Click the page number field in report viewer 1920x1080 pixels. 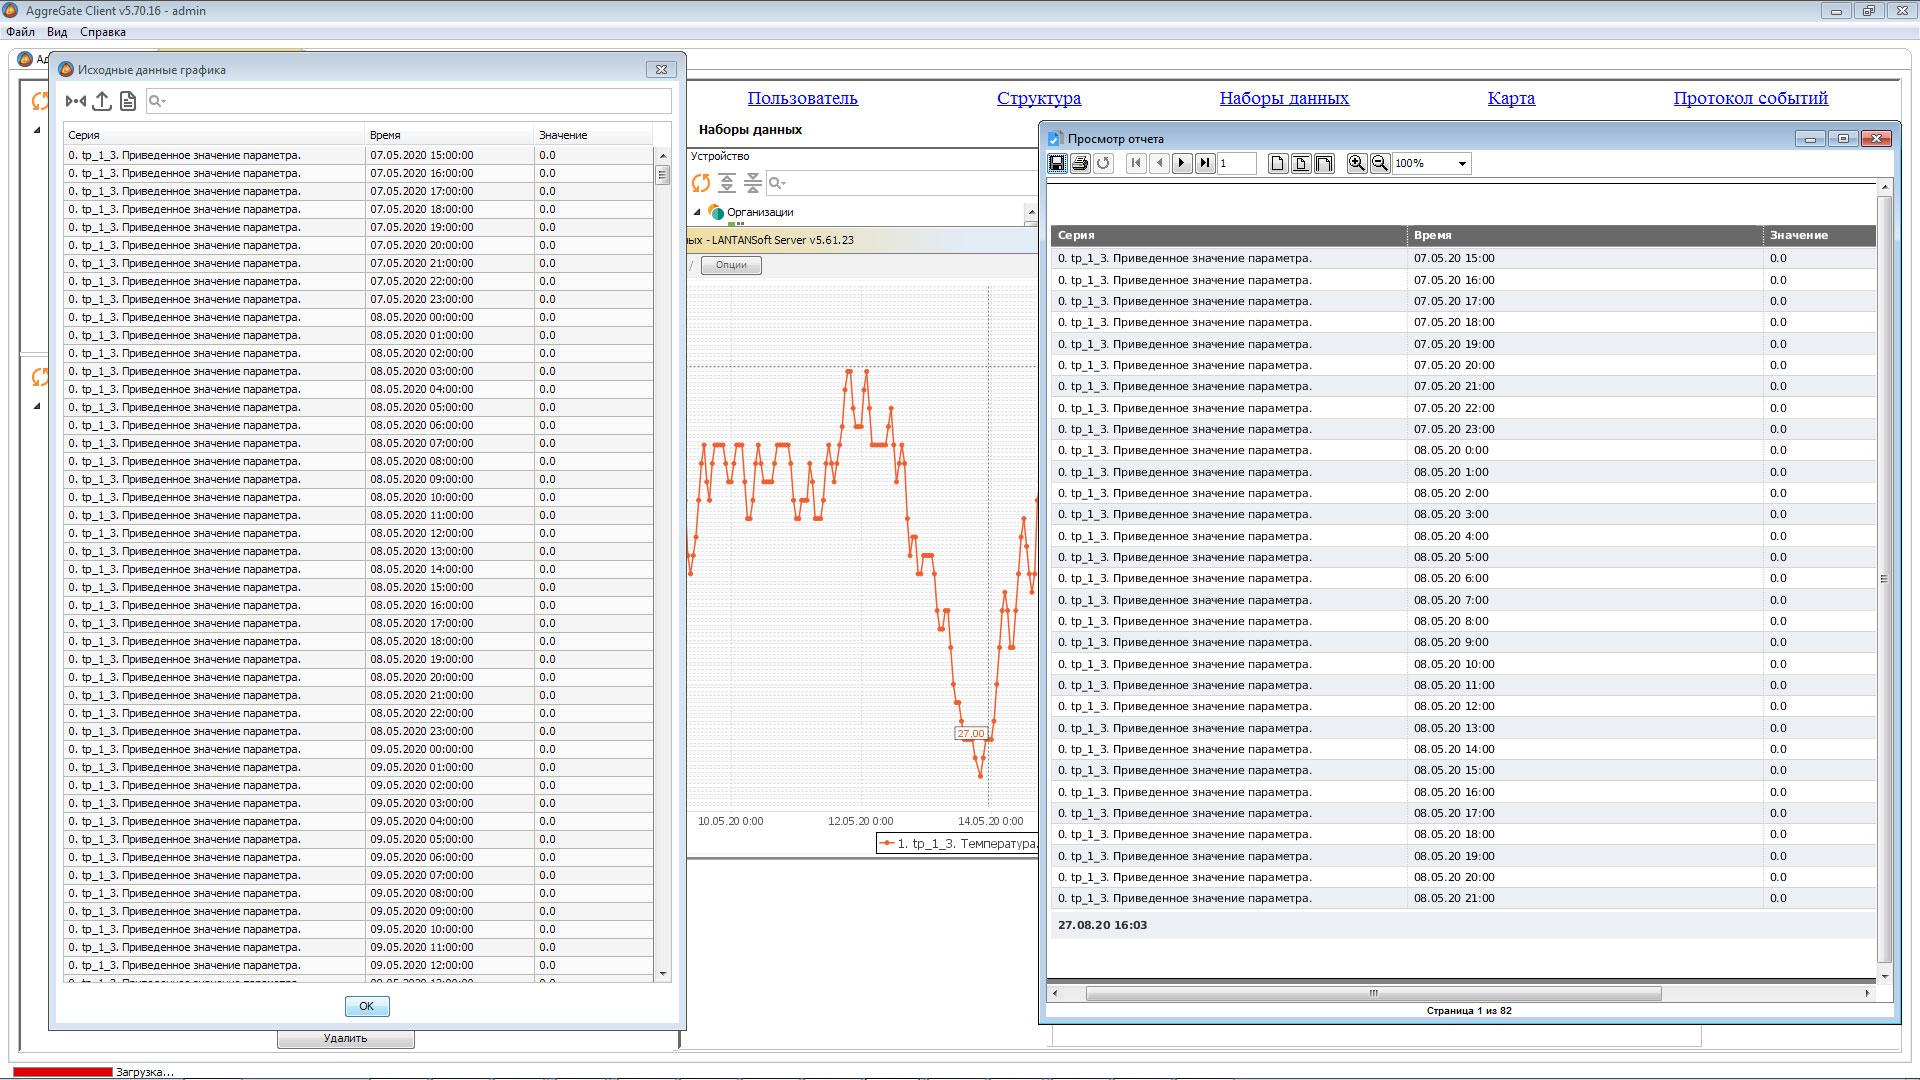(1236, 163)
